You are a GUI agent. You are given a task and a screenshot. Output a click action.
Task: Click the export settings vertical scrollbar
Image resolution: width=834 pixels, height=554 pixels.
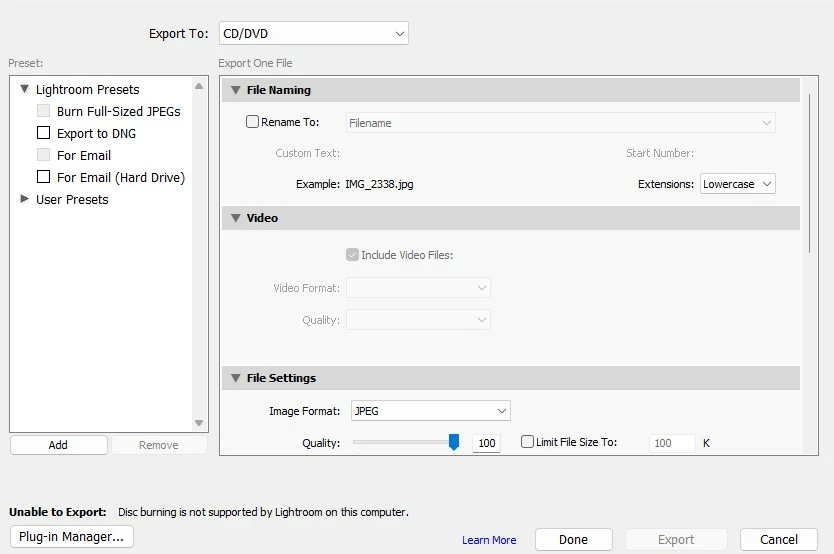pyautogui.click(x=810, y=173)
